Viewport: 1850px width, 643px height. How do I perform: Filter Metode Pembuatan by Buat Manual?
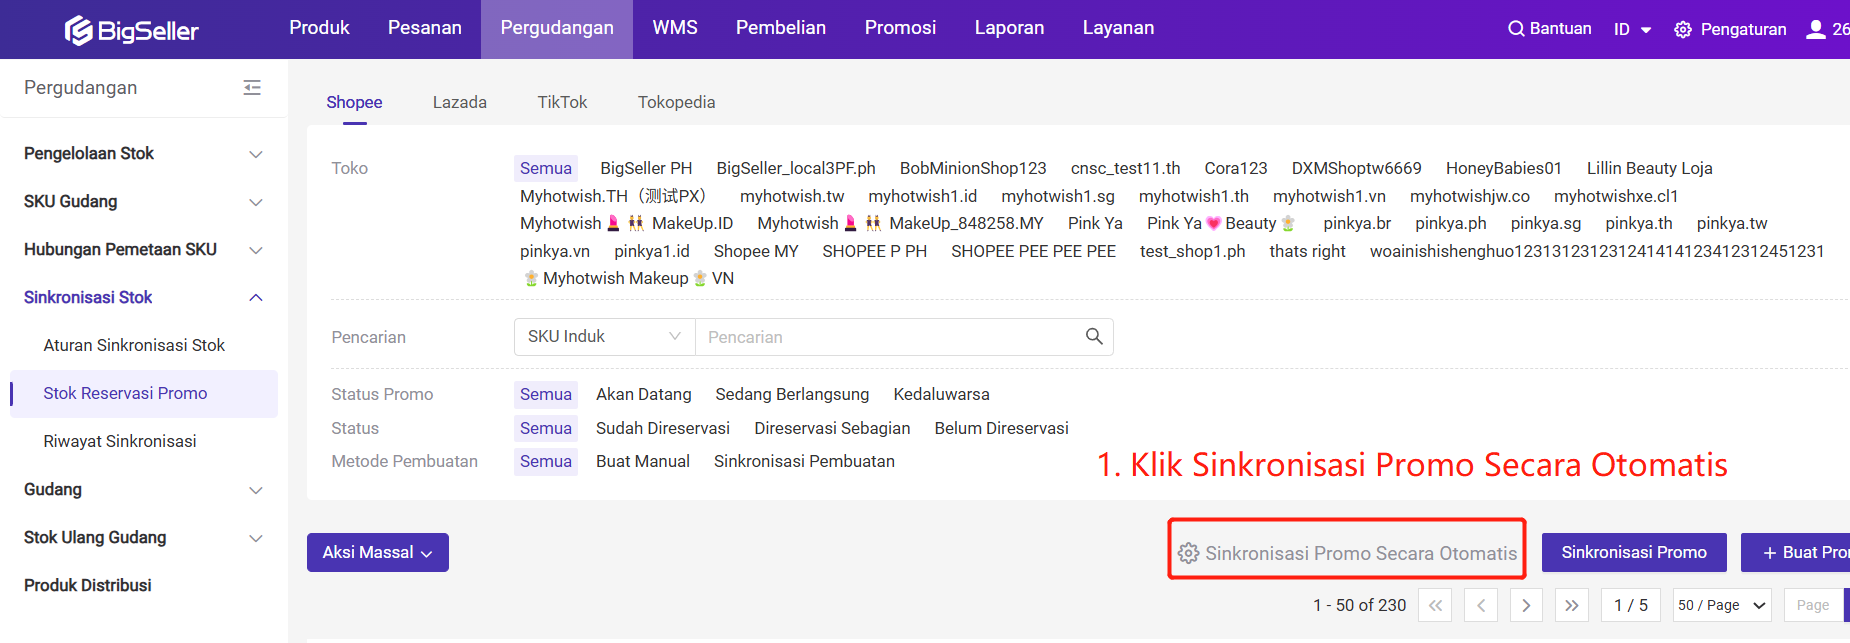643,461
